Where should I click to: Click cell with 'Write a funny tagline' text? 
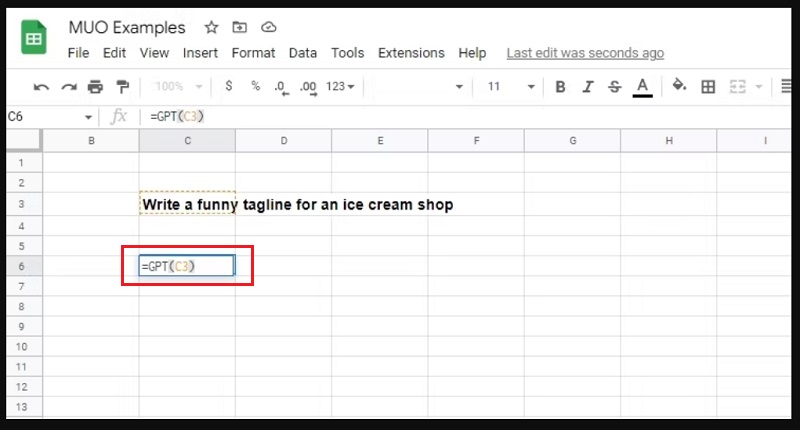click(187, 204)
